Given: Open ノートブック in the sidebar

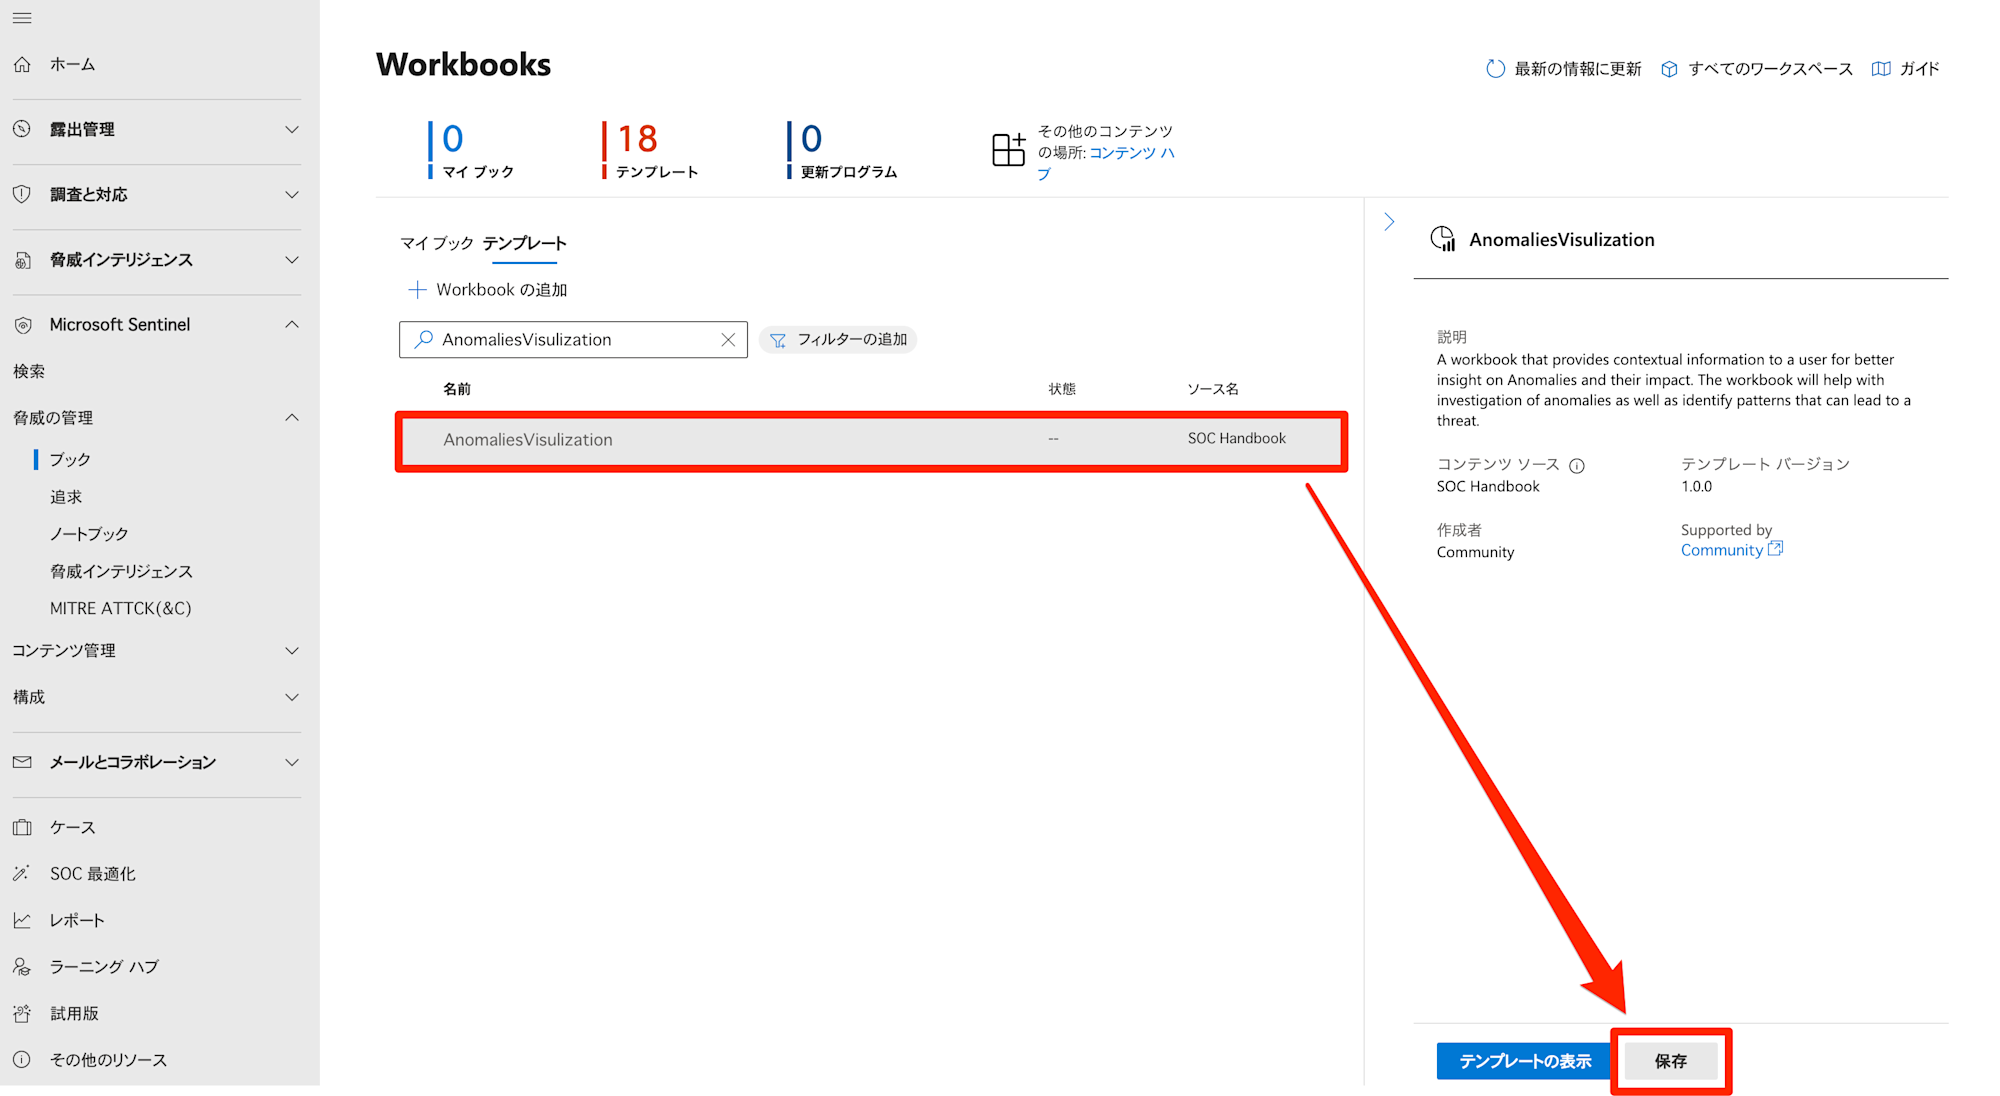Looking at the screenshot, I should click(x=89, y=534).
